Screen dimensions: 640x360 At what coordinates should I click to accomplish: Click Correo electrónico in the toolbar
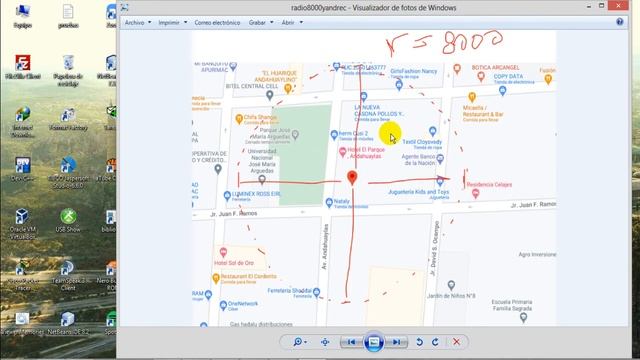(x=217, y=22)
